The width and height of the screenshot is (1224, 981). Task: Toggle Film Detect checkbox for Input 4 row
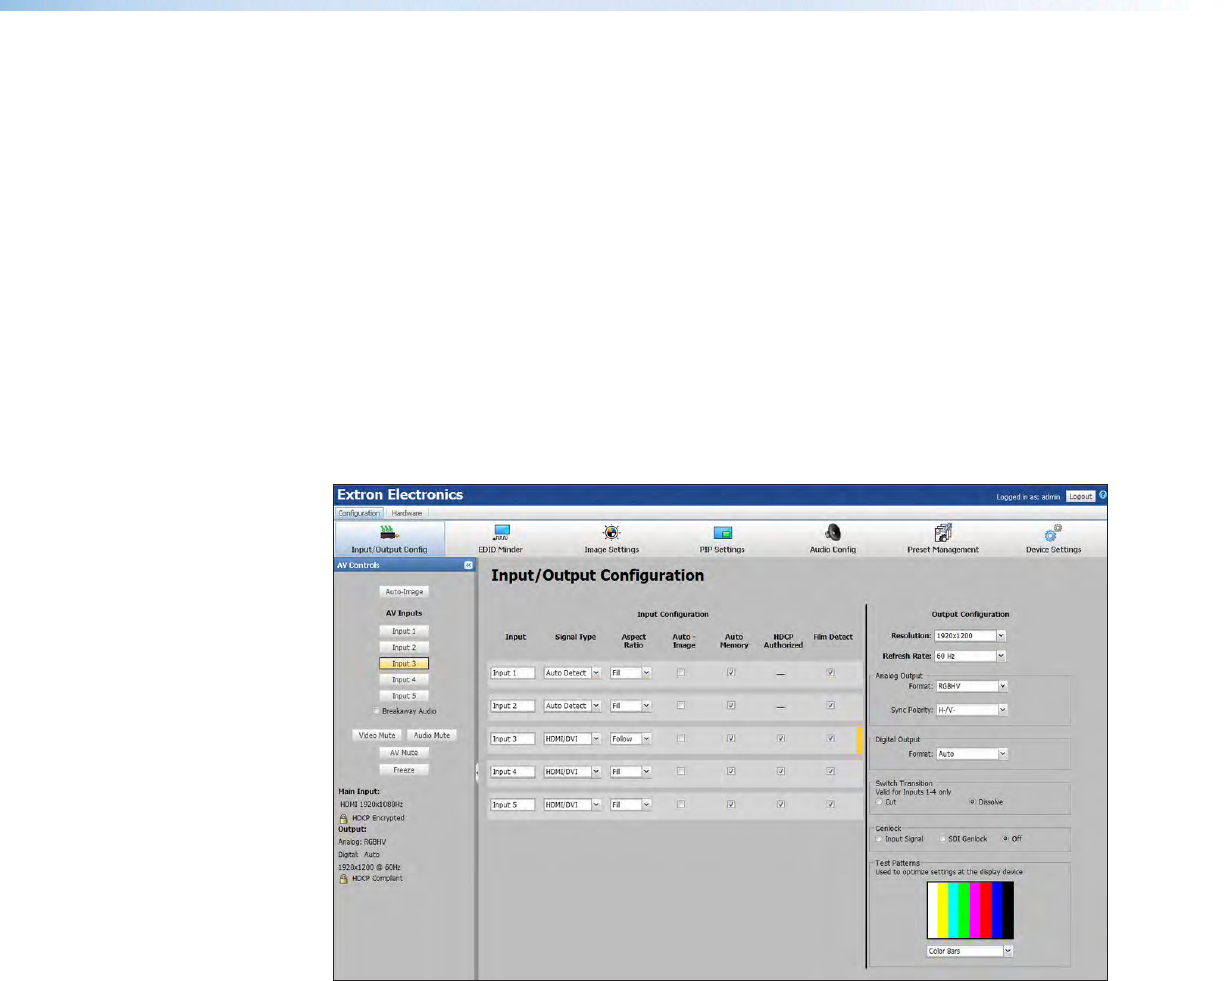click(x=831, y=771)
